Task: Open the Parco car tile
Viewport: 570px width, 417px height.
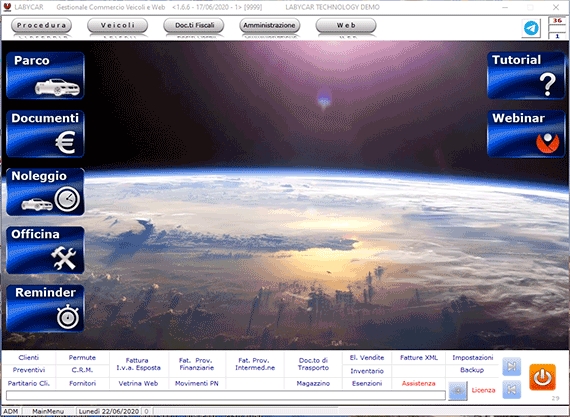Action: pyautogui.click(x=45, y=76)
